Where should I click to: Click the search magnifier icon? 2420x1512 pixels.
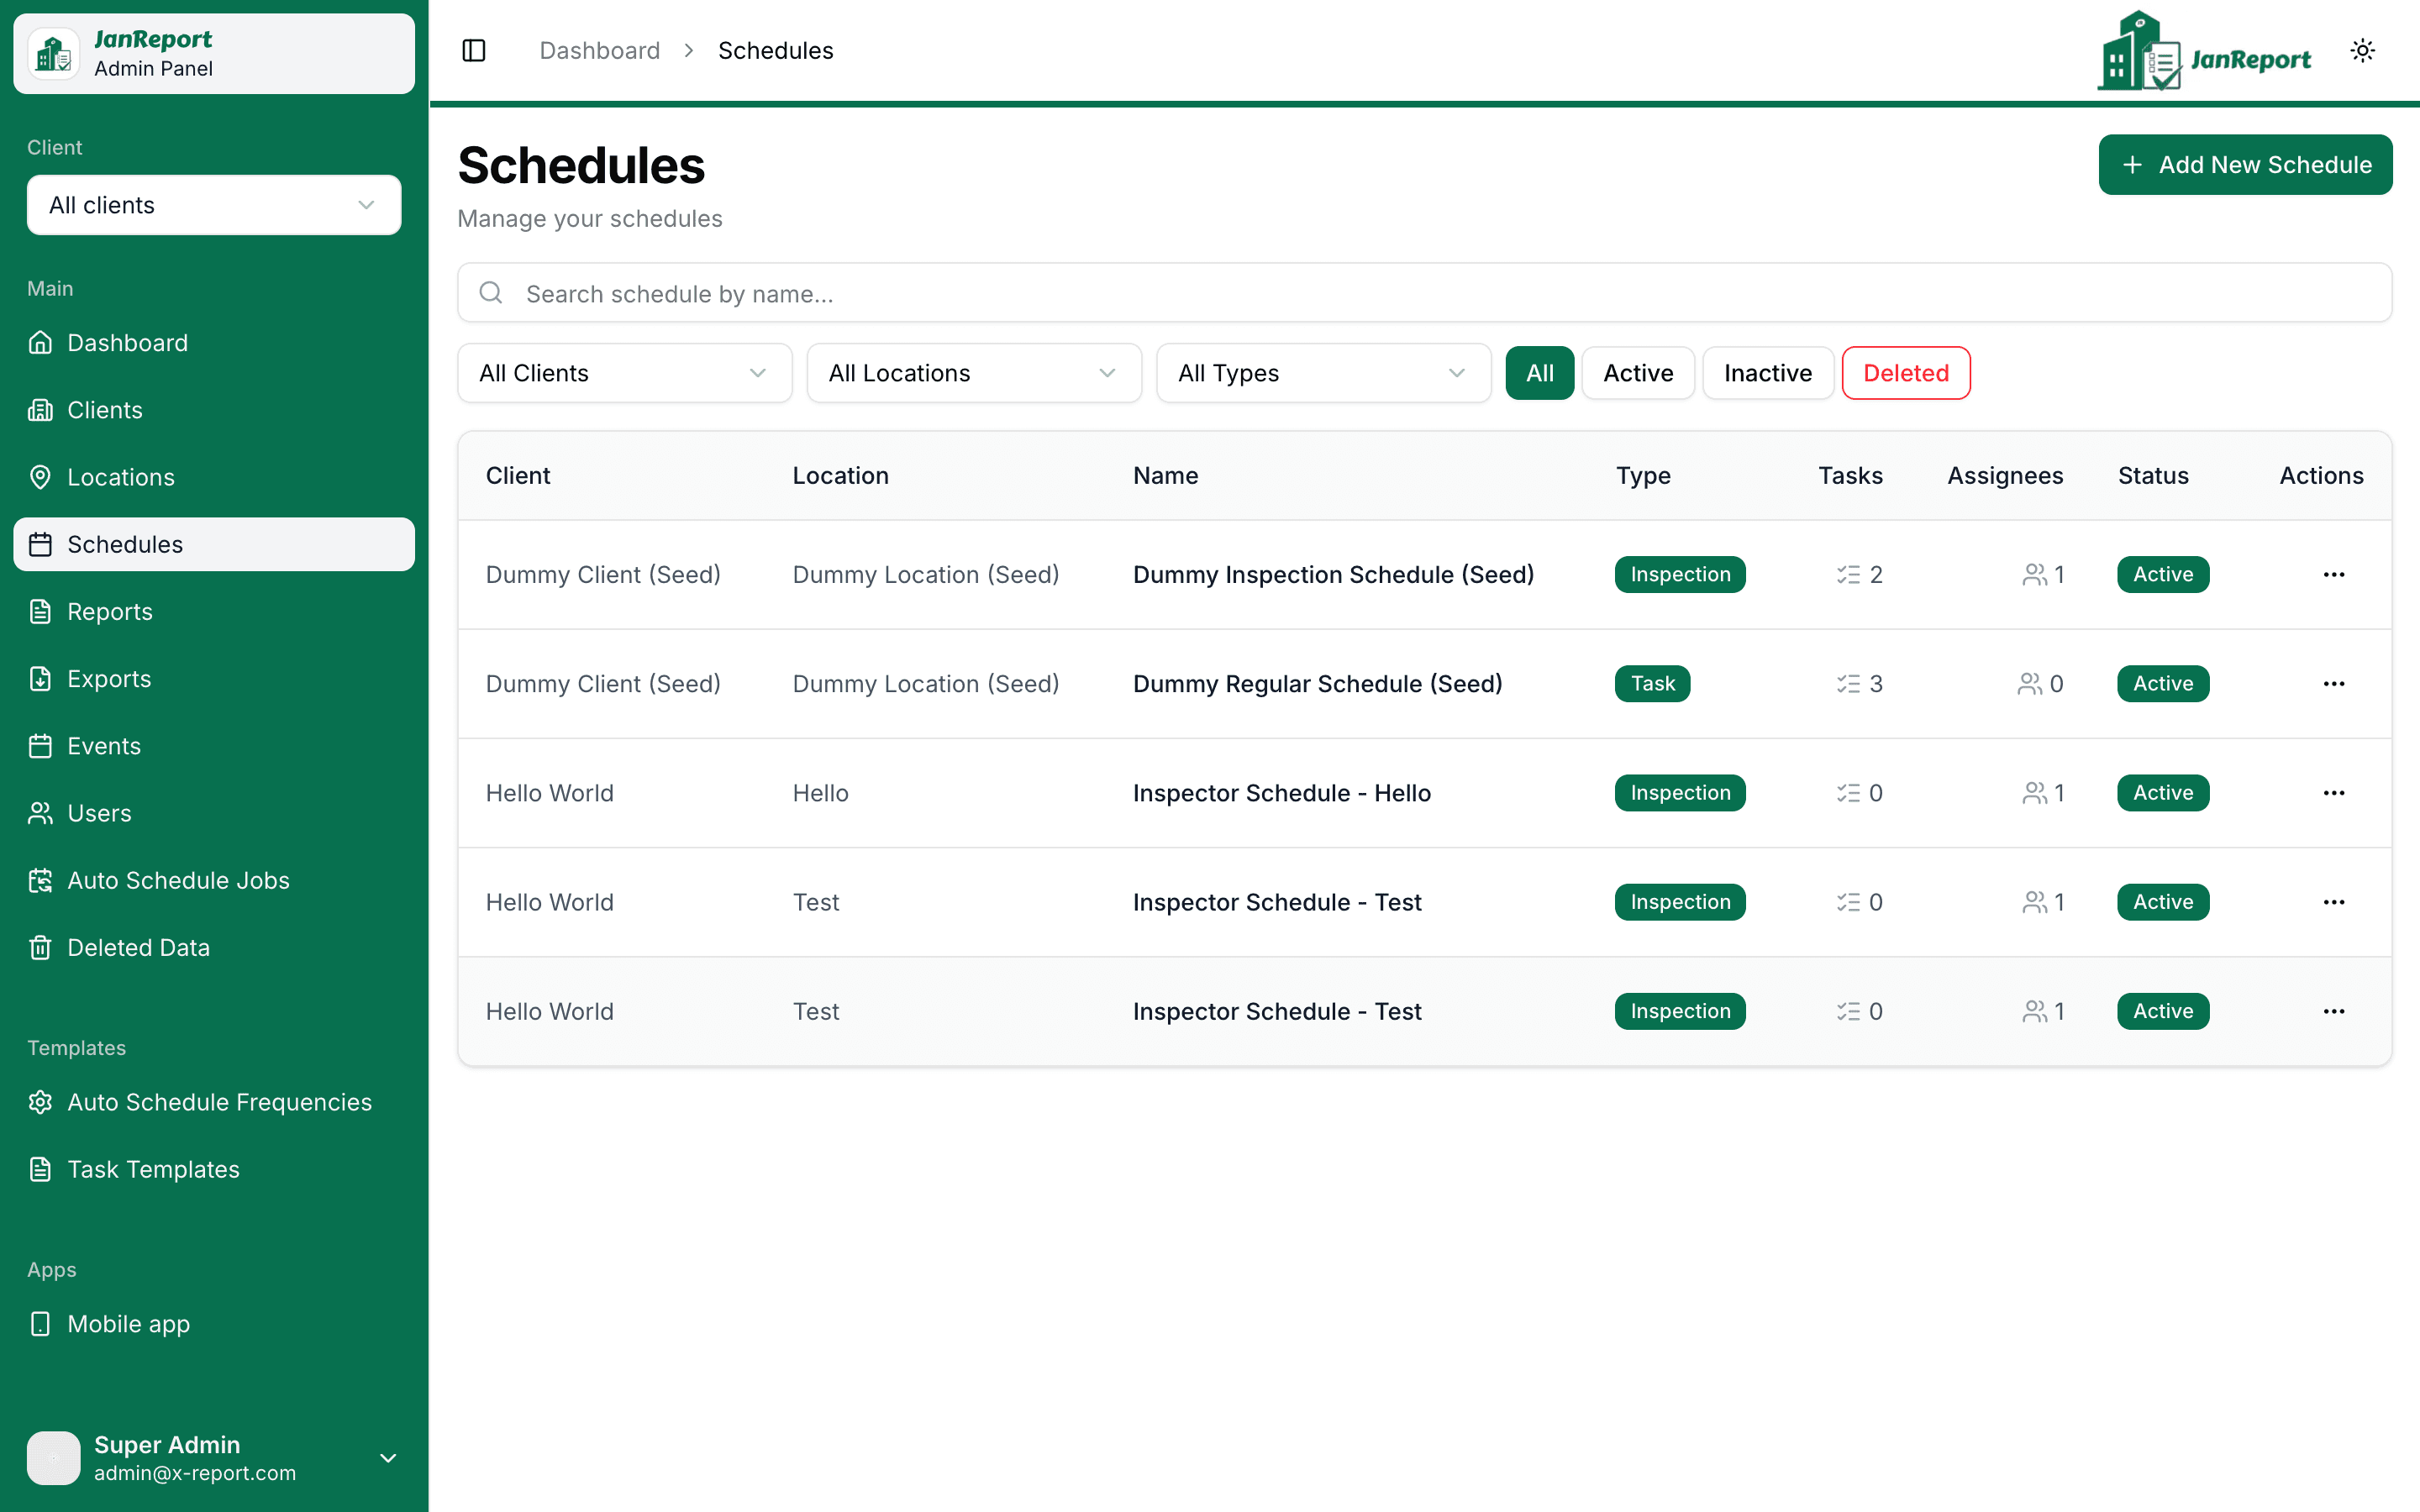click(490, 292)
